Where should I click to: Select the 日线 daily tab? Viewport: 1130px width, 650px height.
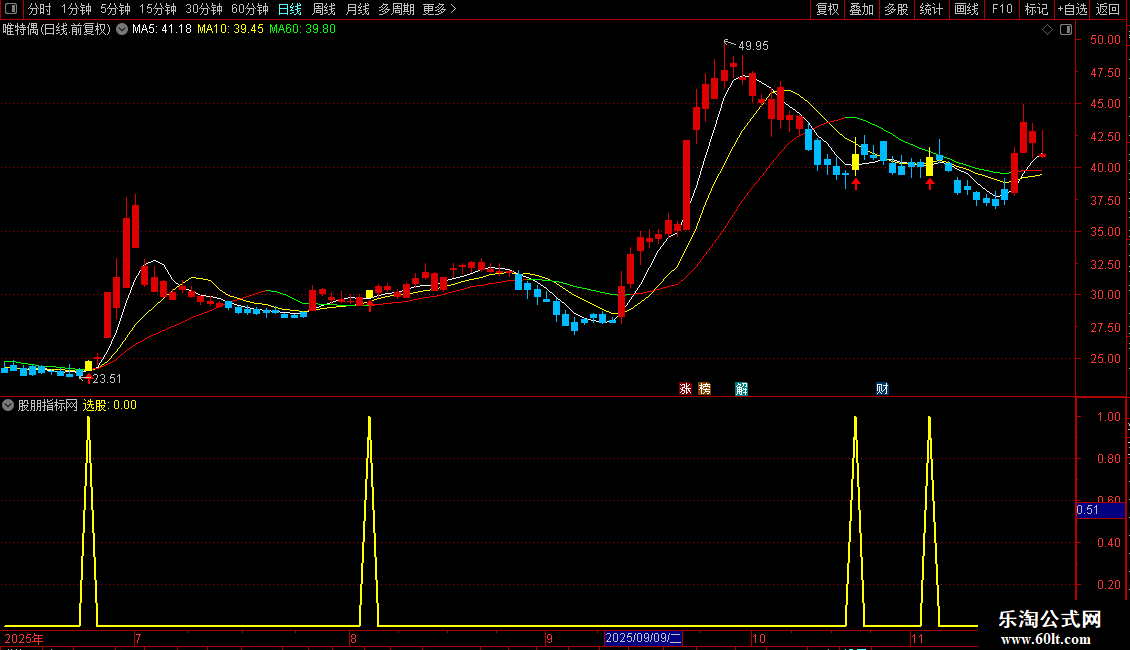290,9
